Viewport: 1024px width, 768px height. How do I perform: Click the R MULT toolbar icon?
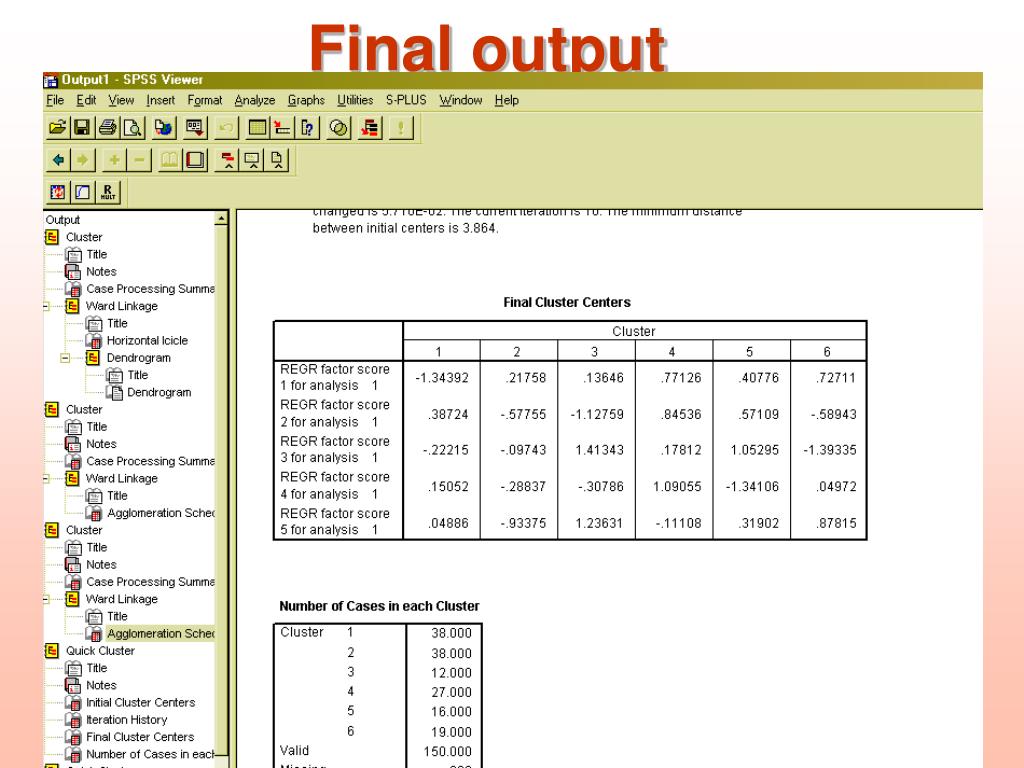[108, 192]
